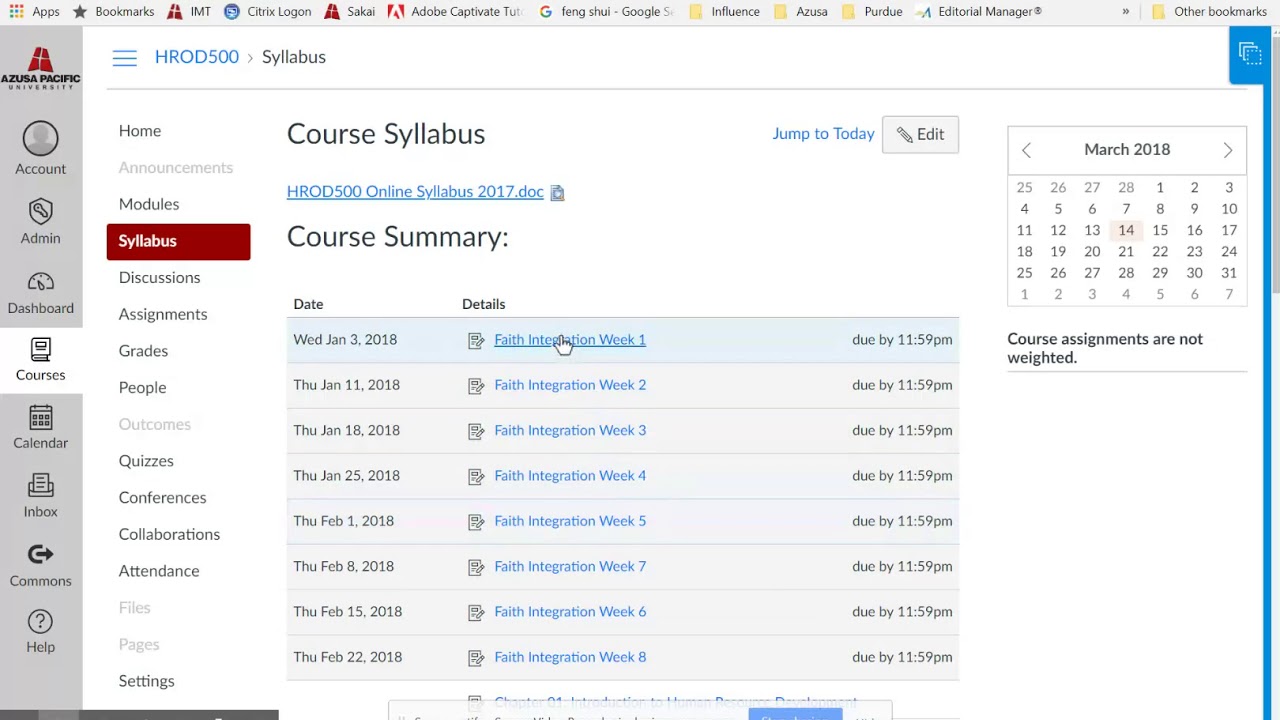Viewport: 1280px width, 720px height.
Task: Open the Other bookmarks folder
Action: (1209, 11)
